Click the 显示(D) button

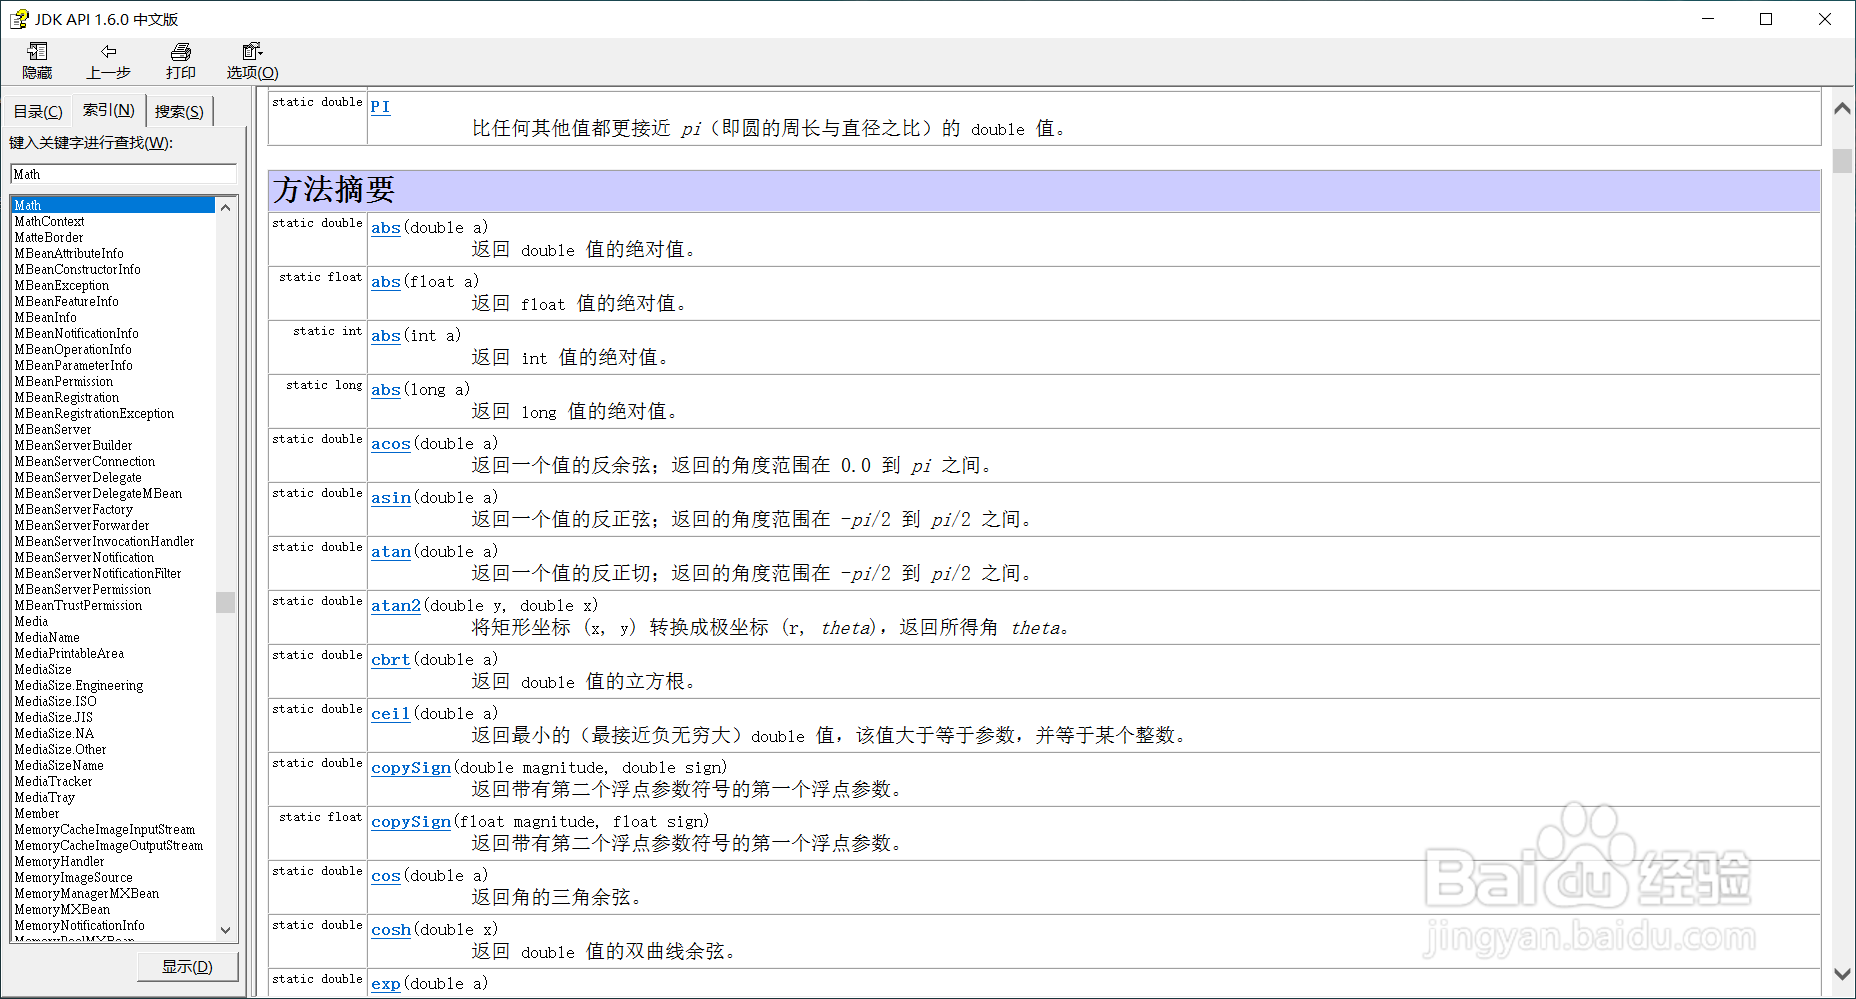(x=187, y=966)
